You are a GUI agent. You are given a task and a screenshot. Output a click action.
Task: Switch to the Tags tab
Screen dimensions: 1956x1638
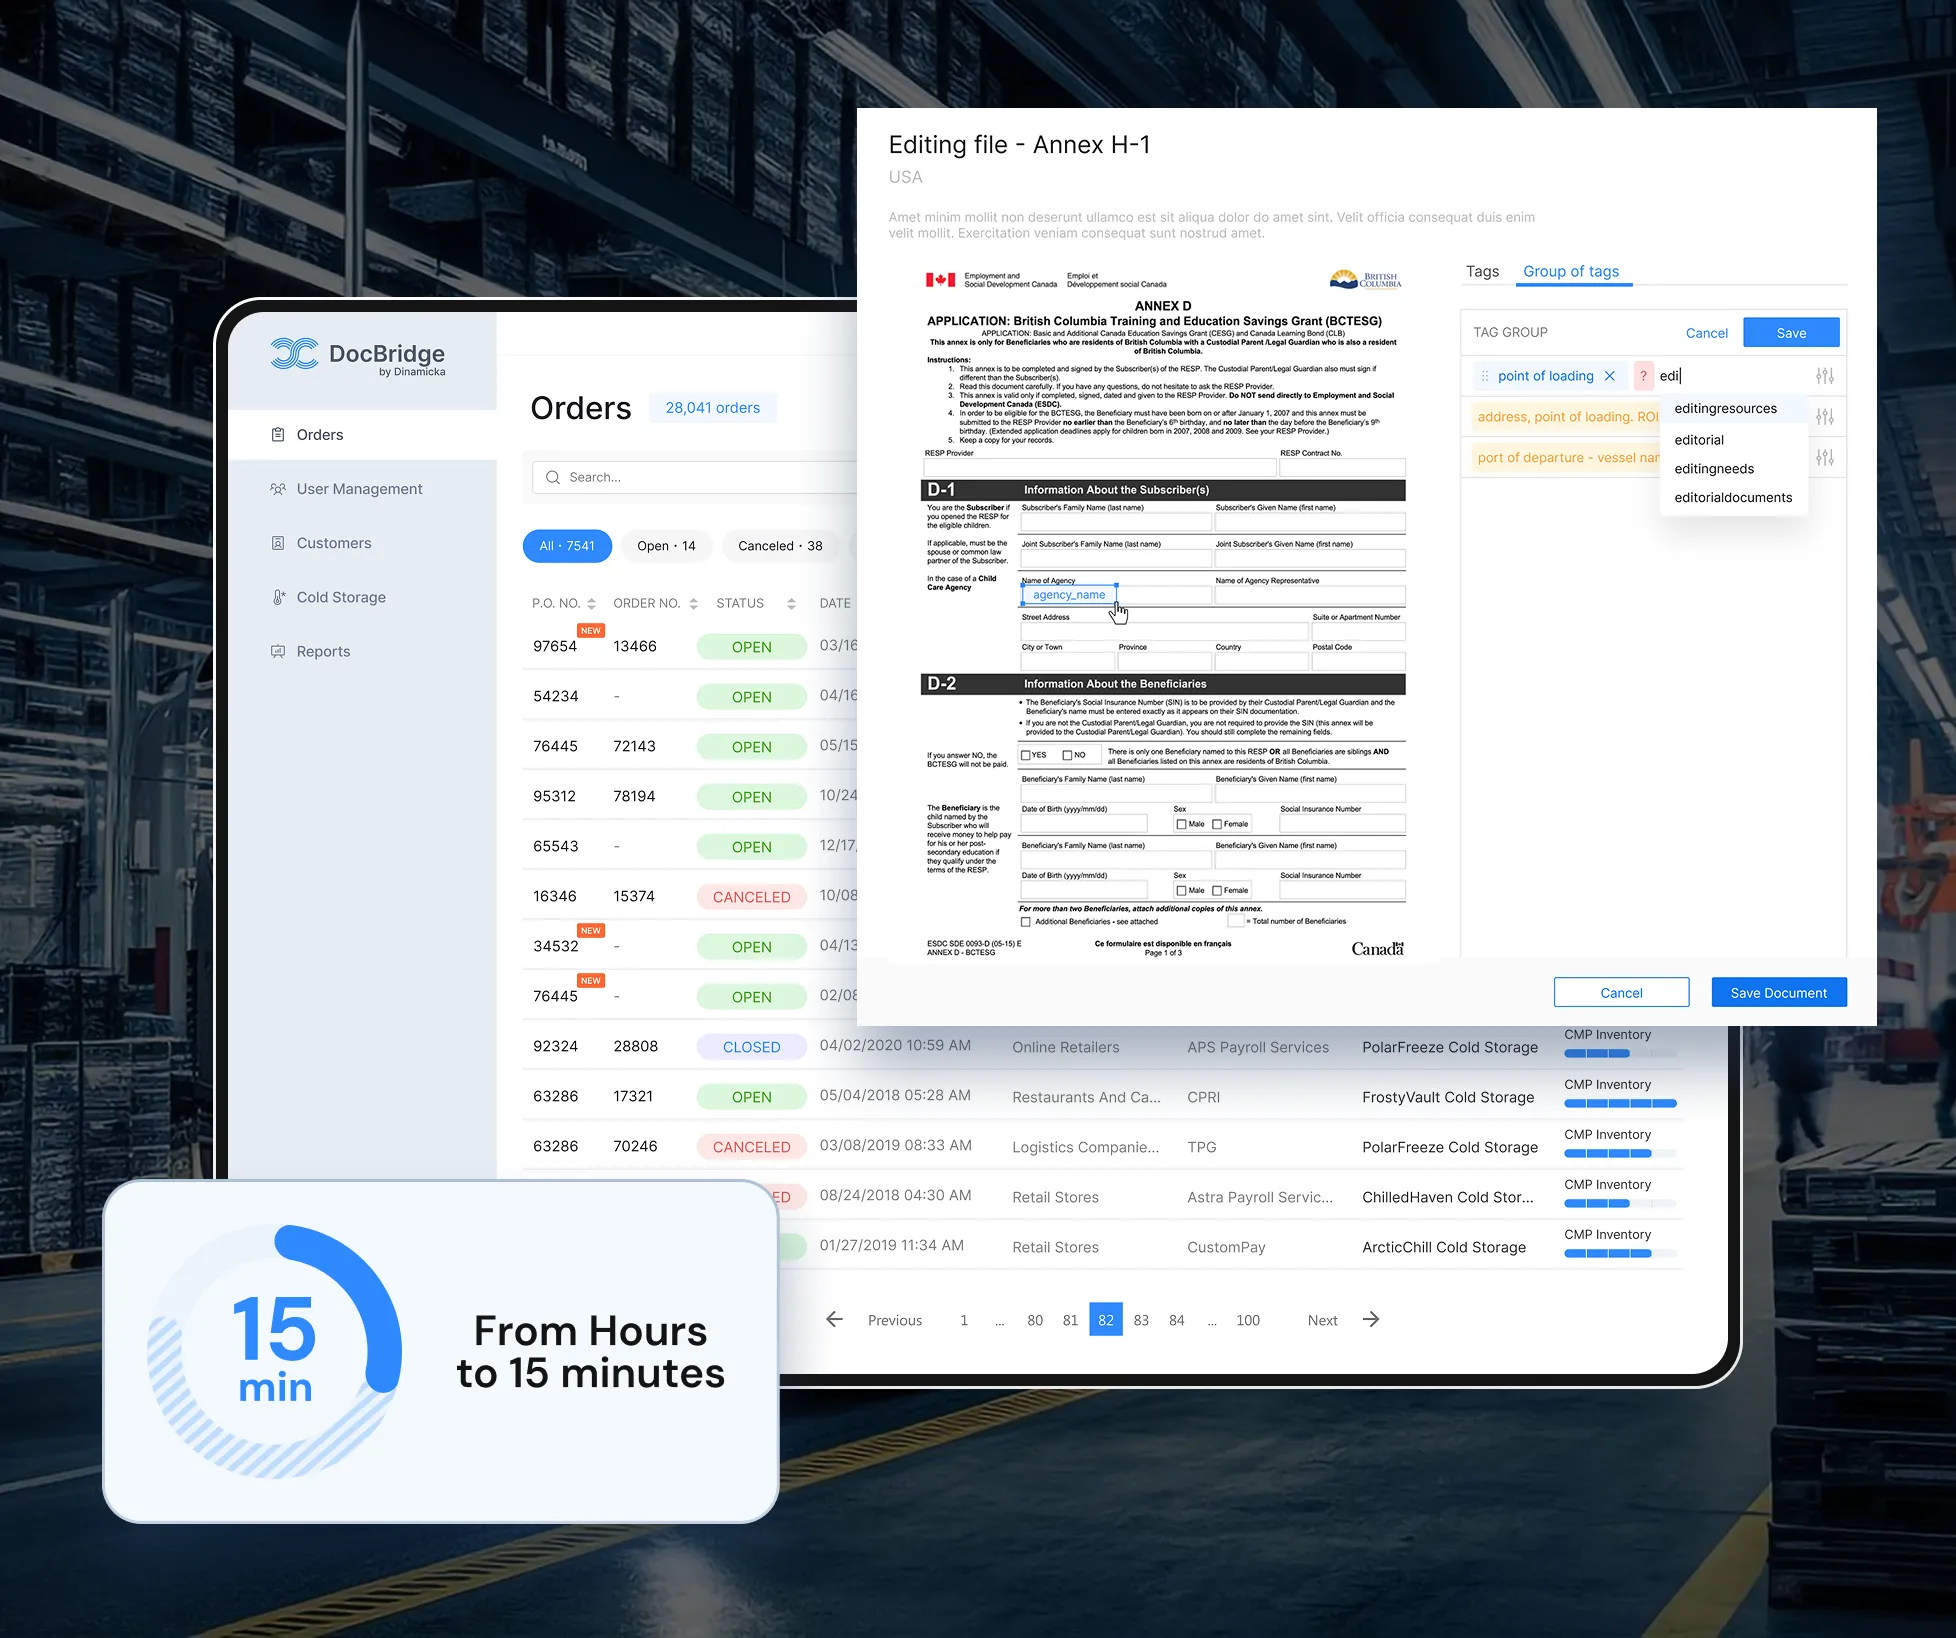tap(1482, 271)
